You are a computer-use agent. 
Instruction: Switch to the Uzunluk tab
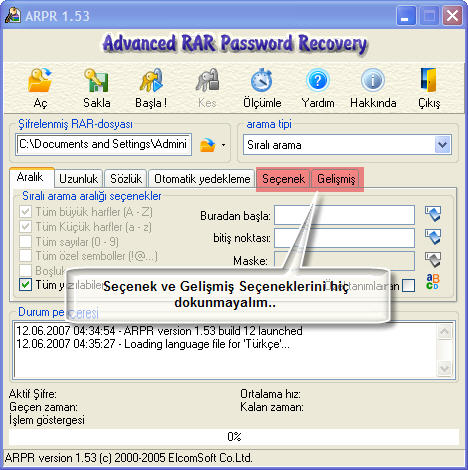point(79,179)
